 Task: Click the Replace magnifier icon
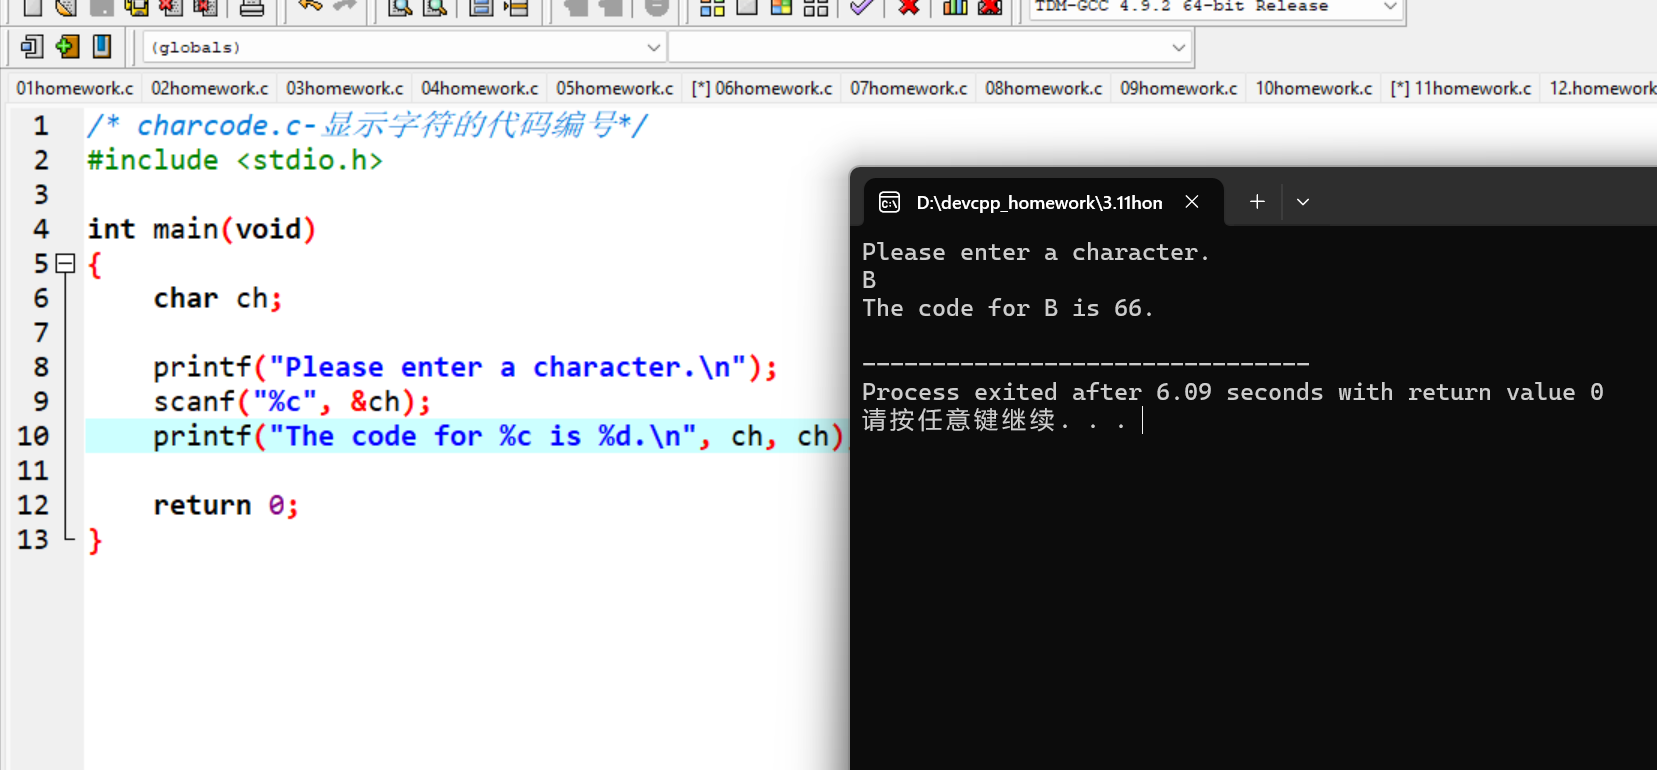[x=435, y=7]
